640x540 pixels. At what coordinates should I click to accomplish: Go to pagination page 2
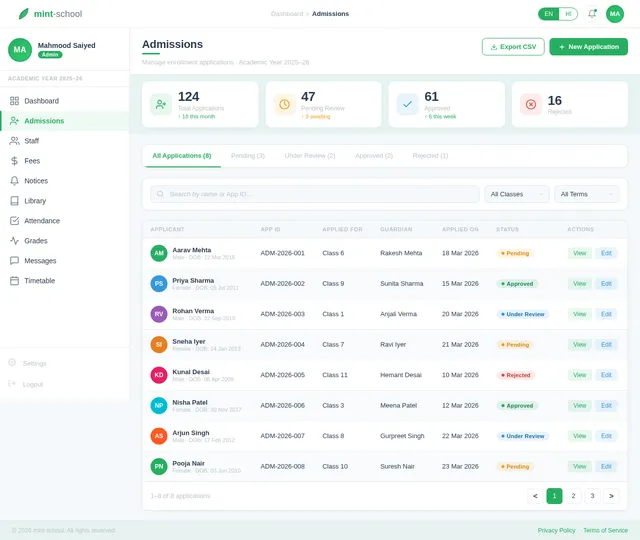point(573,495)
